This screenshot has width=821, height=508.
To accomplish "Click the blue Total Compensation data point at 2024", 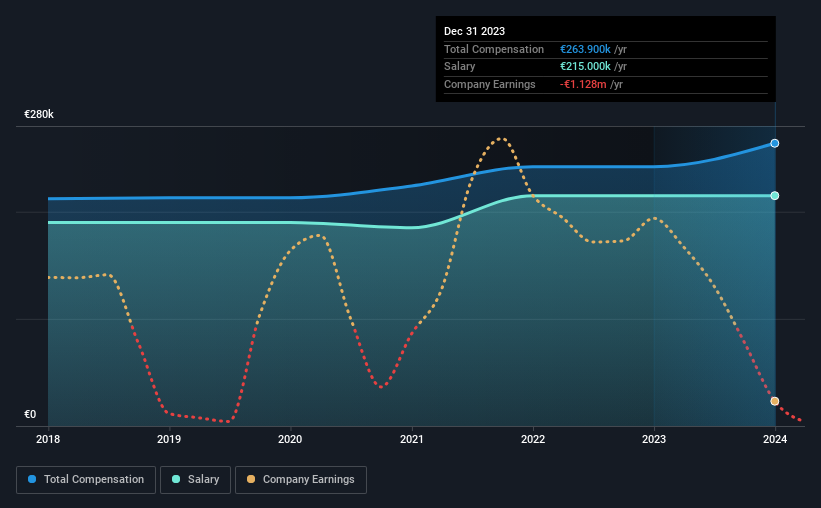I will coord(774,143).
